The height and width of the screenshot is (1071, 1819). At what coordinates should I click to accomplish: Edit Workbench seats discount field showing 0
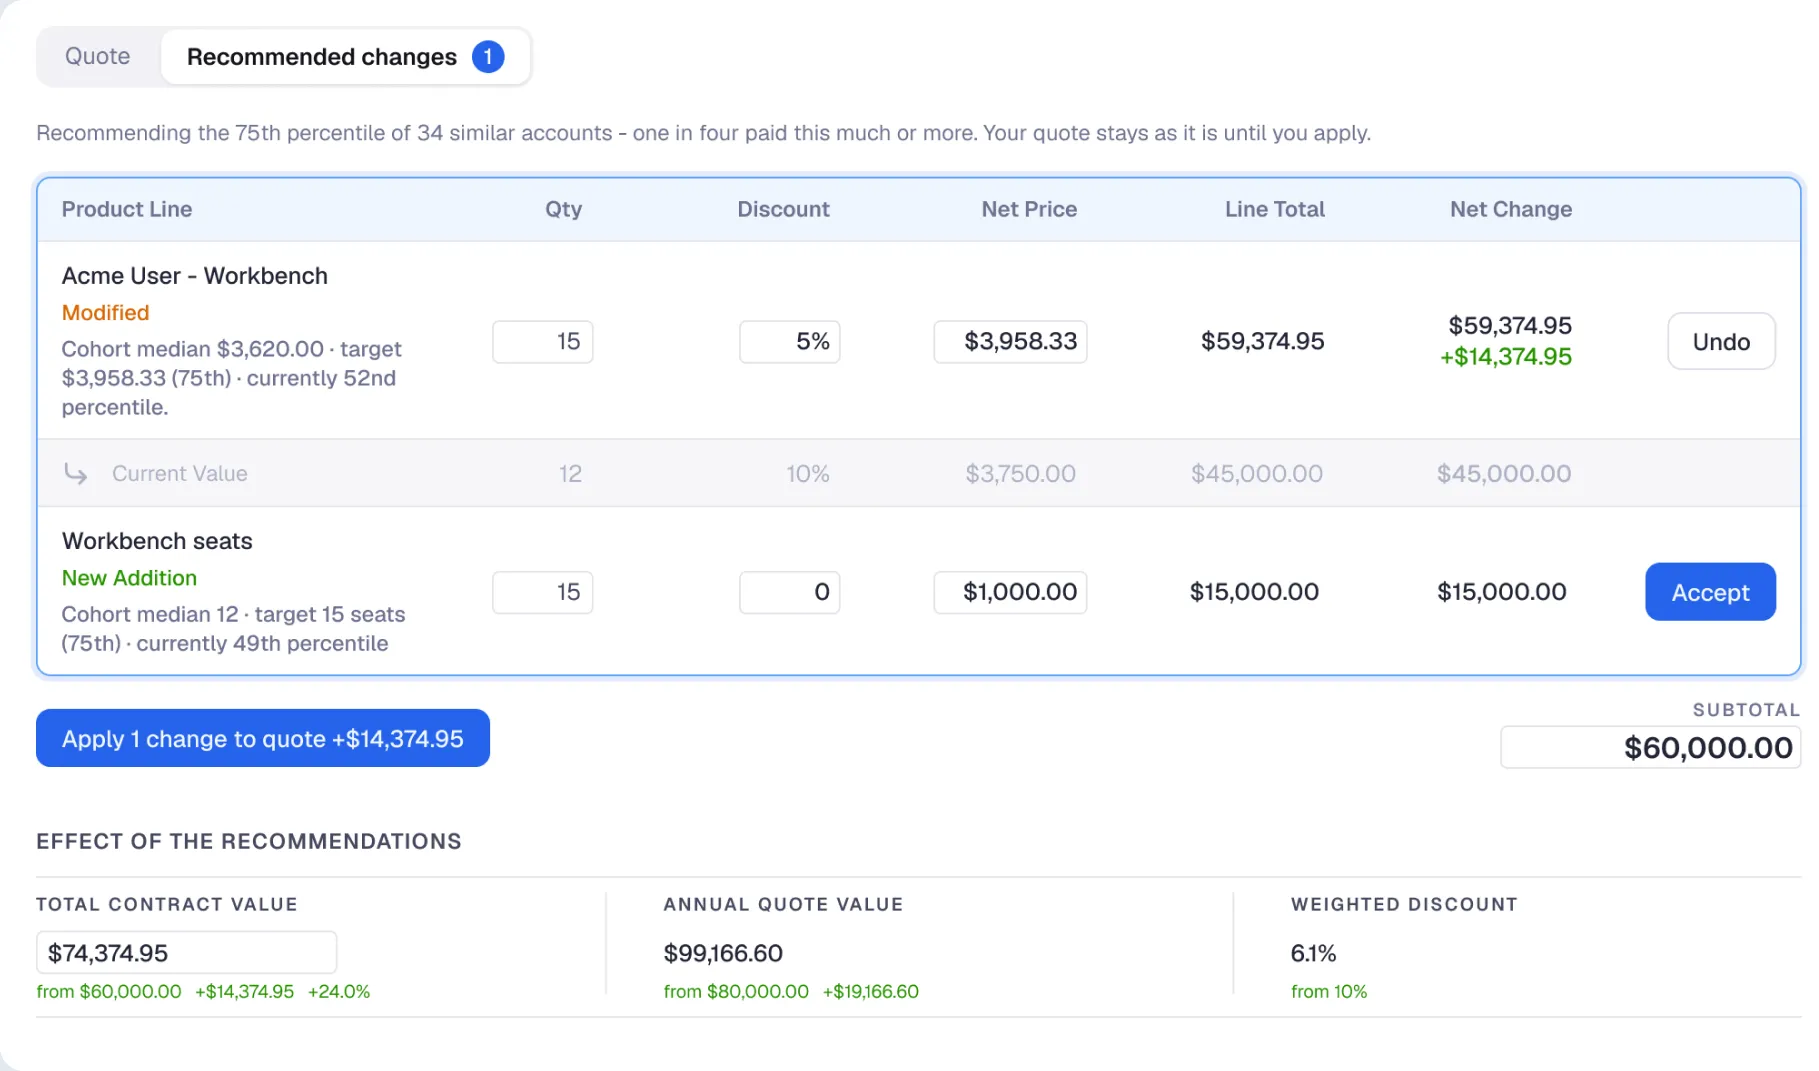(x=789, y=592)
